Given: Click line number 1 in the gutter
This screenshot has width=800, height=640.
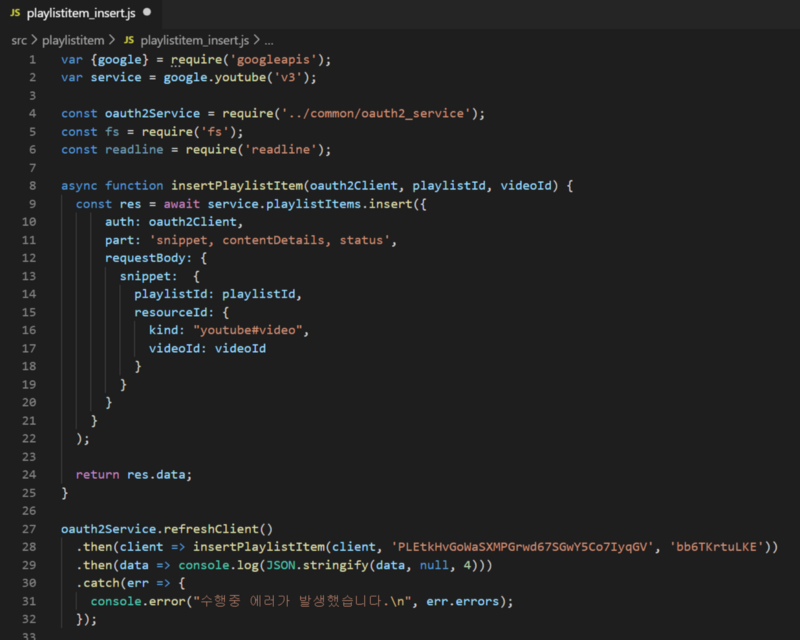Looking at the screenshot, I should coord(33,60).
